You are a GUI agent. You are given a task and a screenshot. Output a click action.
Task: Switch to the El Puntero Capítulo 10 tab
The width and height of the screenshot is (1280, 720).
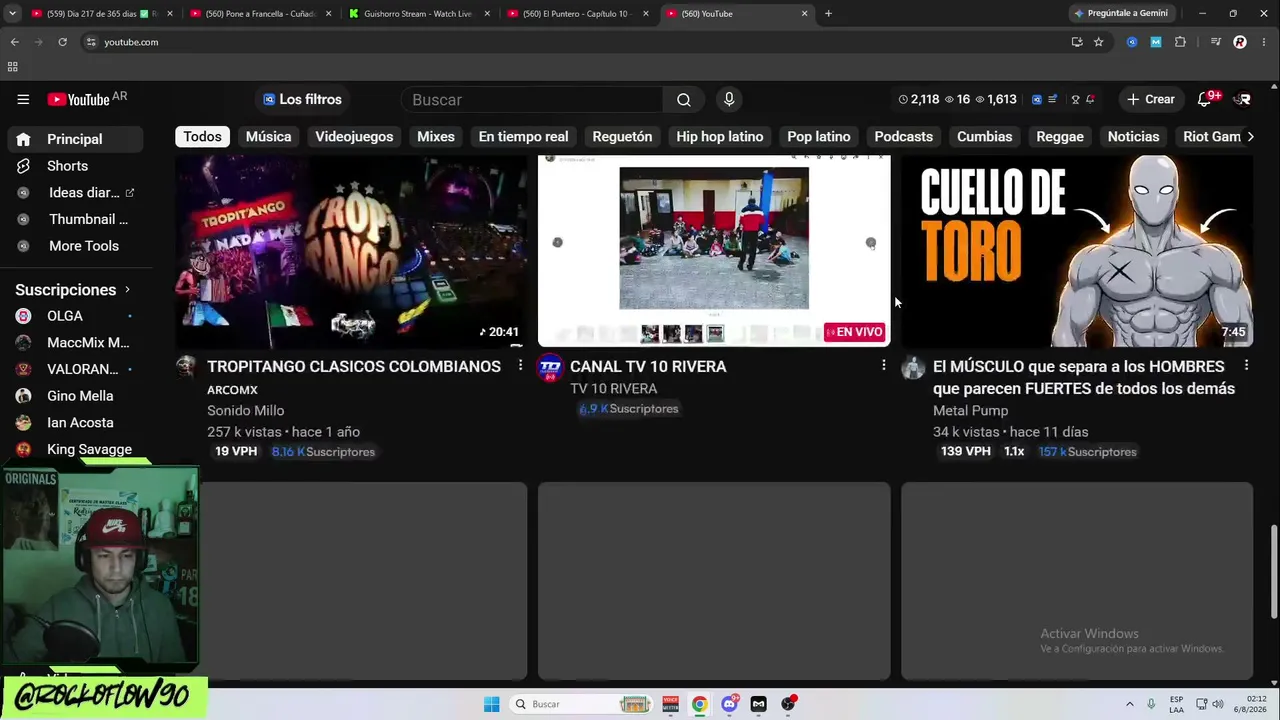click(x=578, y=13)
